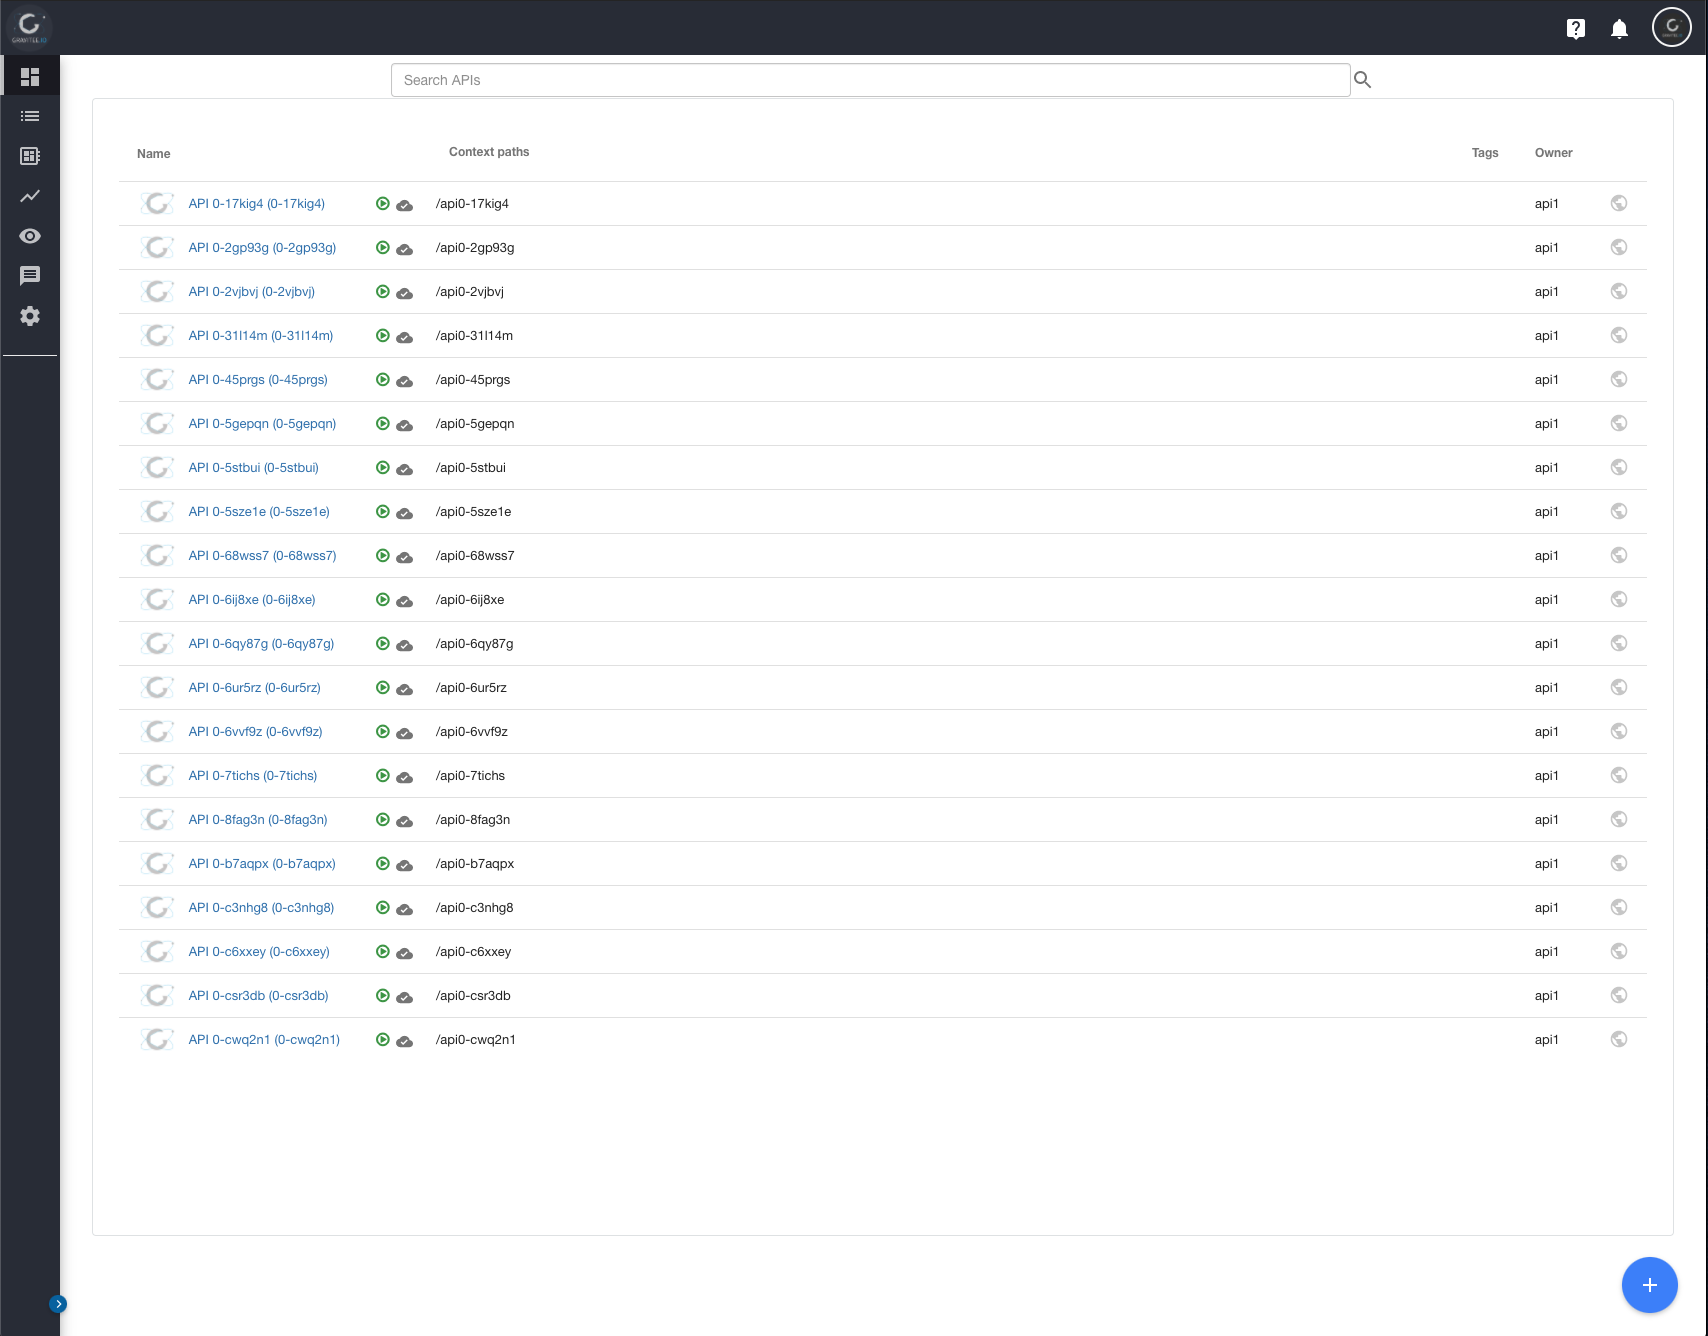Click the Tags column header
The width and height of the screenshot is (1708, 1336).
coord(1485,153)
